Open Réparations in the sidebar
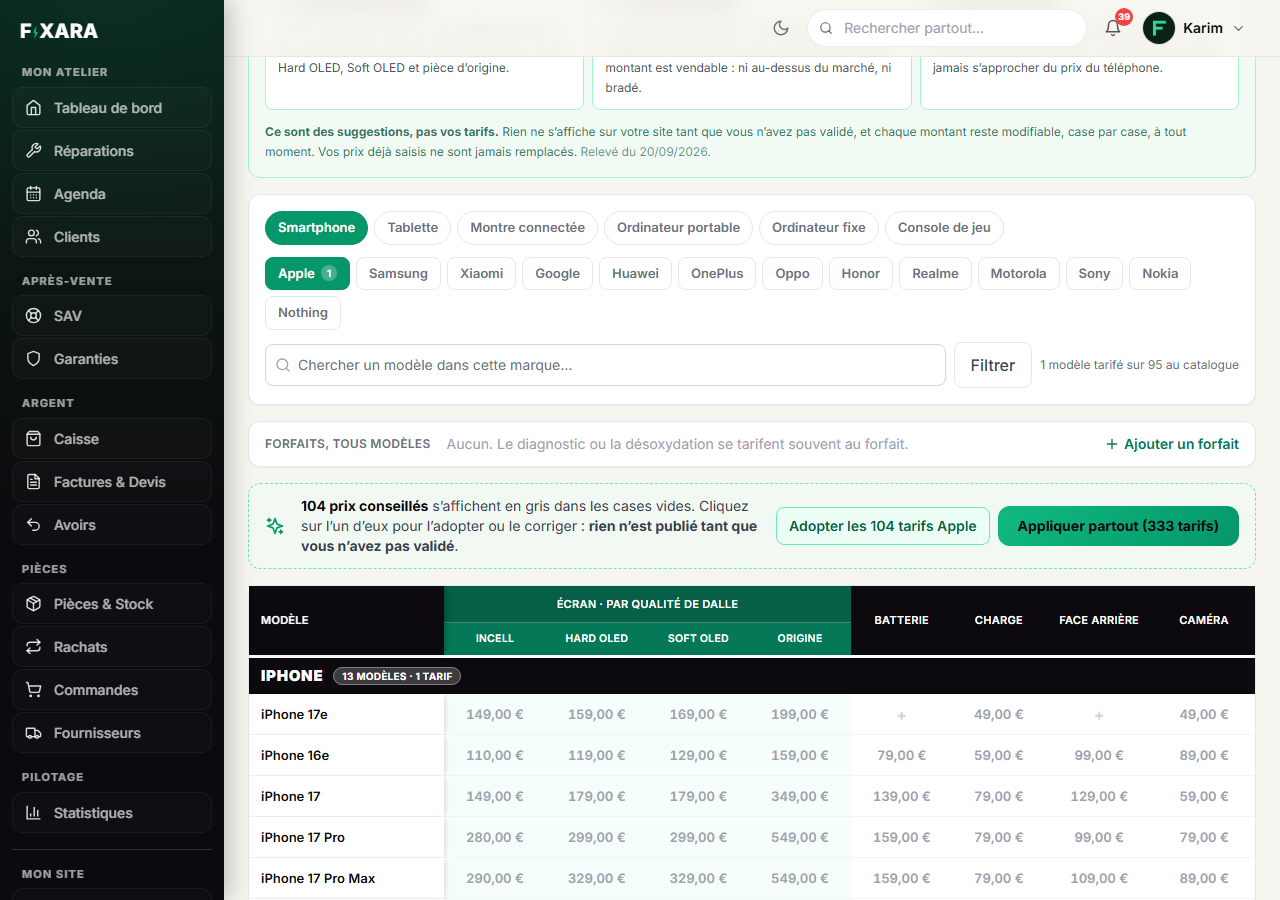The width and height of the screenshot is (1280, 900). (112, 151)
